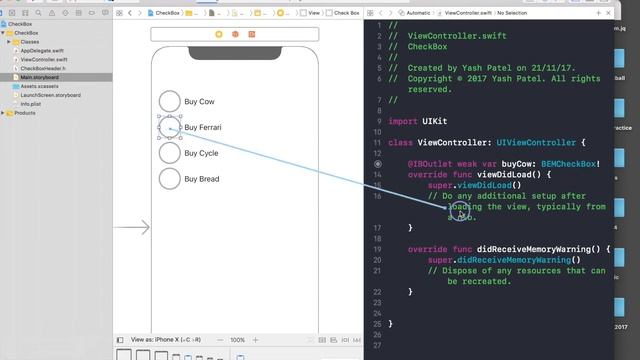
Task: Open the View breadcrumb segment
Action: click(310, 13)
